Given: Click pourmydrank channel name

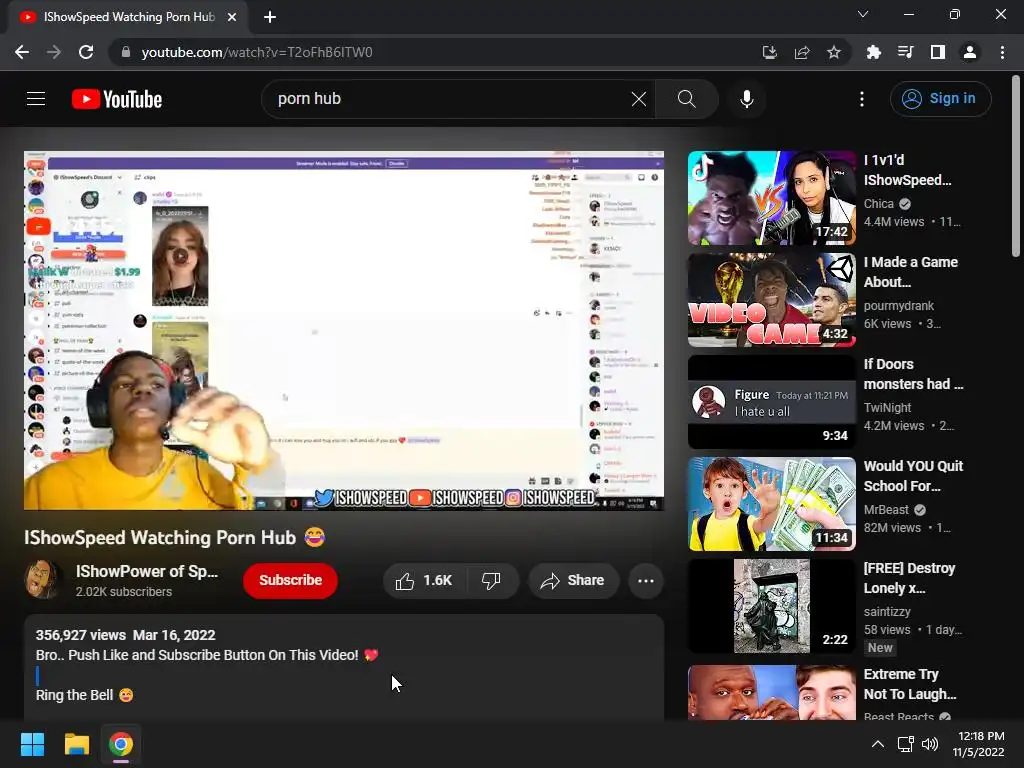Looking at the screenshot, I should pos(899,306).
